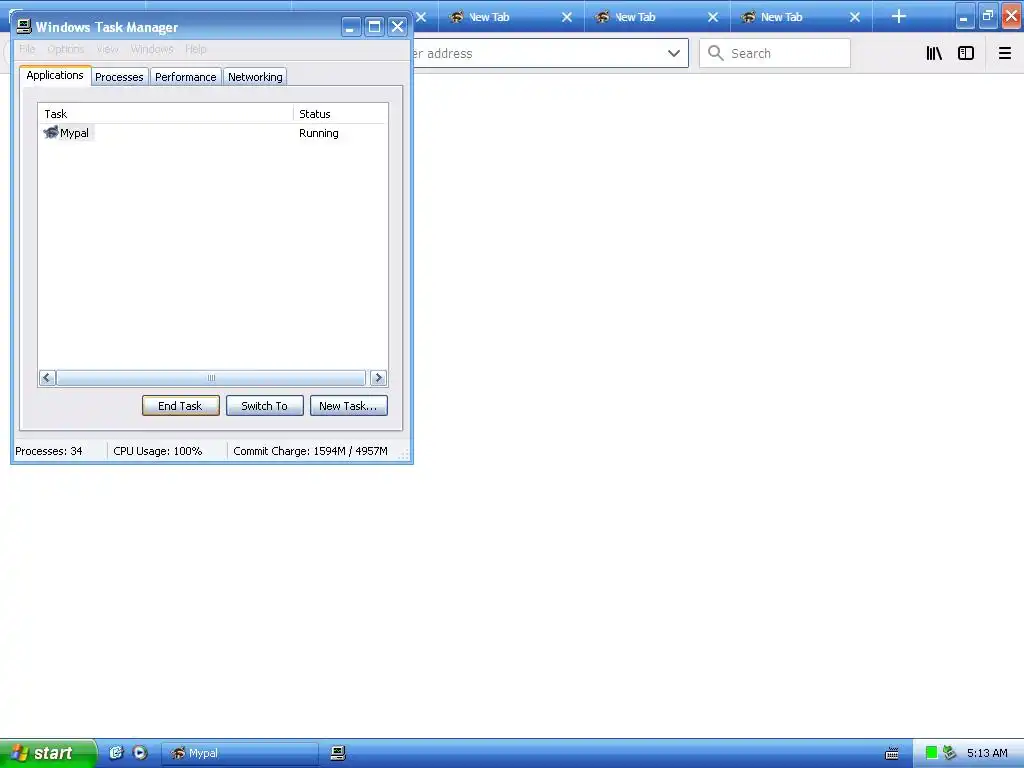
Task: Open the on-screen keyboard tray icon
Action: click(891, 754)
